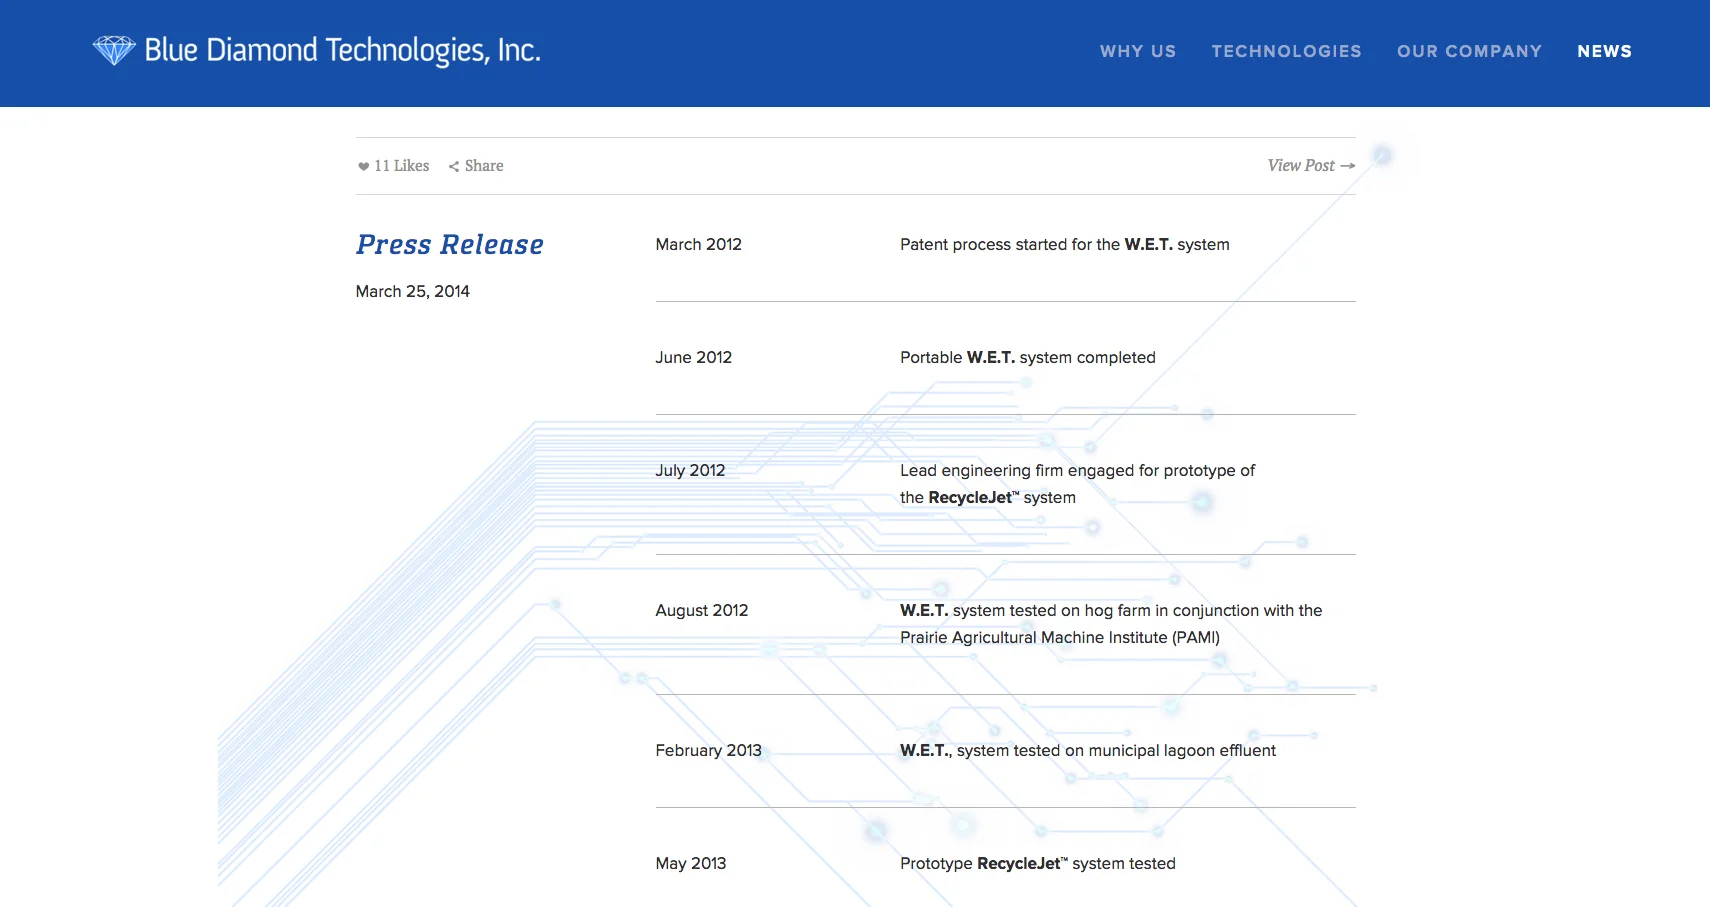
Task: Open View Post link
Action: tap(1311, 165)
